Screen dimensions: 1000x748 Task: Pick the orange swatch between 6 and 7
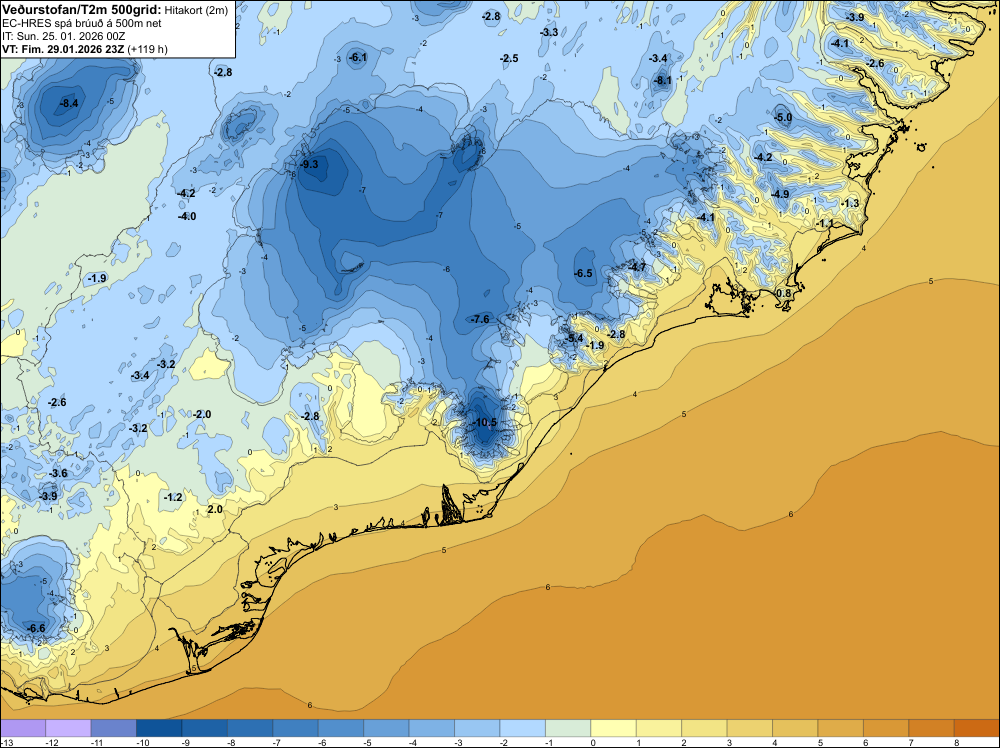pos(886,728)
